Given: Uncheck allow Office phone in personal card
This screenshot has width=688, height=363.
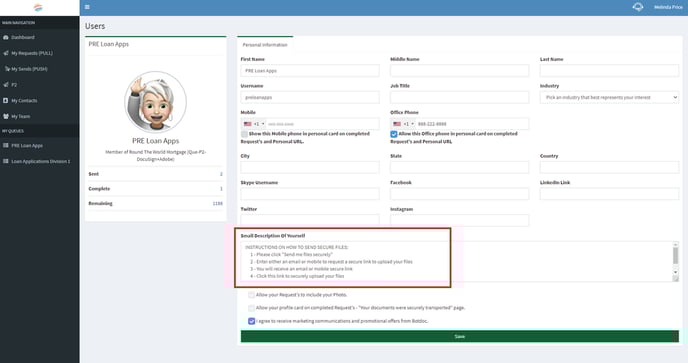Looking at the screenshot, I should click(394, 134).
